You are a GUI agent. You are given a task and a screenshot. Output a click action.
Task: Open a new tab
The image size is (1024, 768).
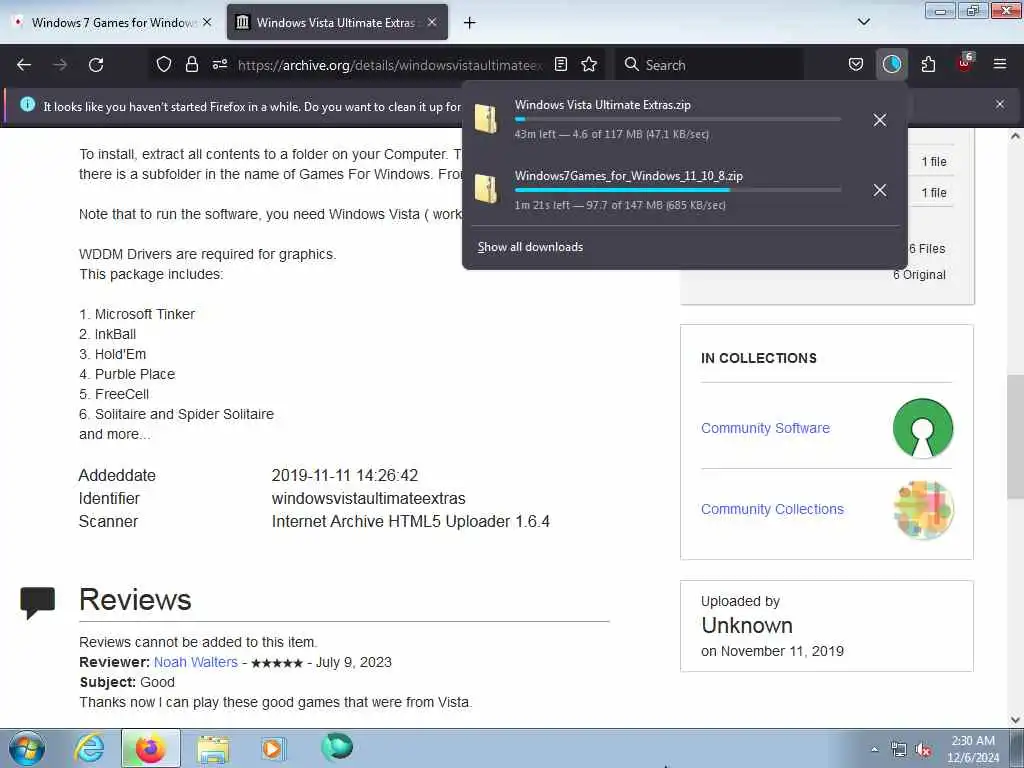[470, 23]
